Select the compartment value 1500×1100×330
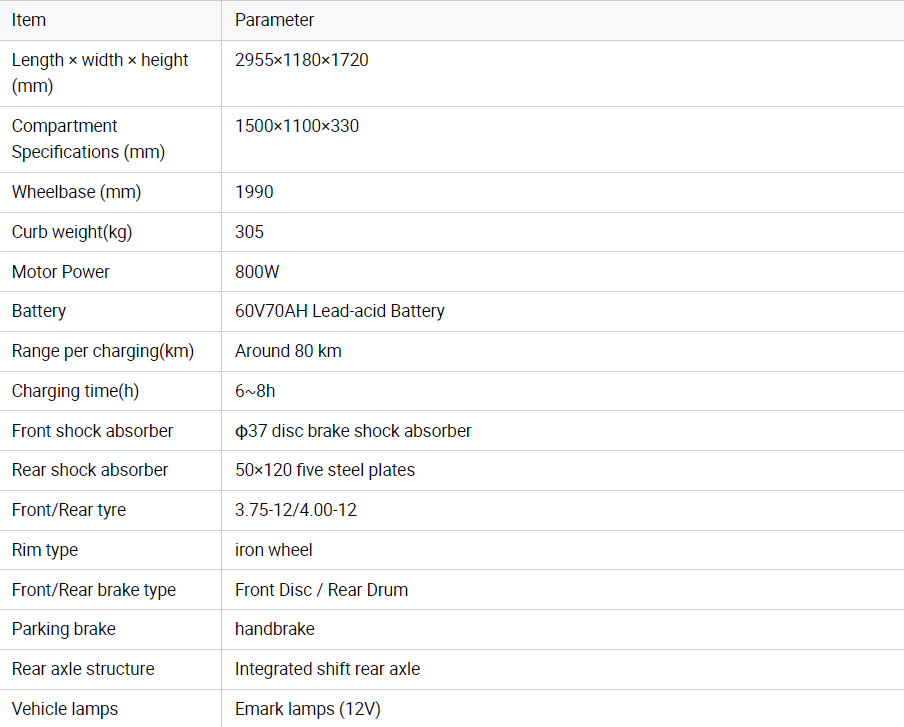This screenshot has height=727, width=904. tap(297, 126)
